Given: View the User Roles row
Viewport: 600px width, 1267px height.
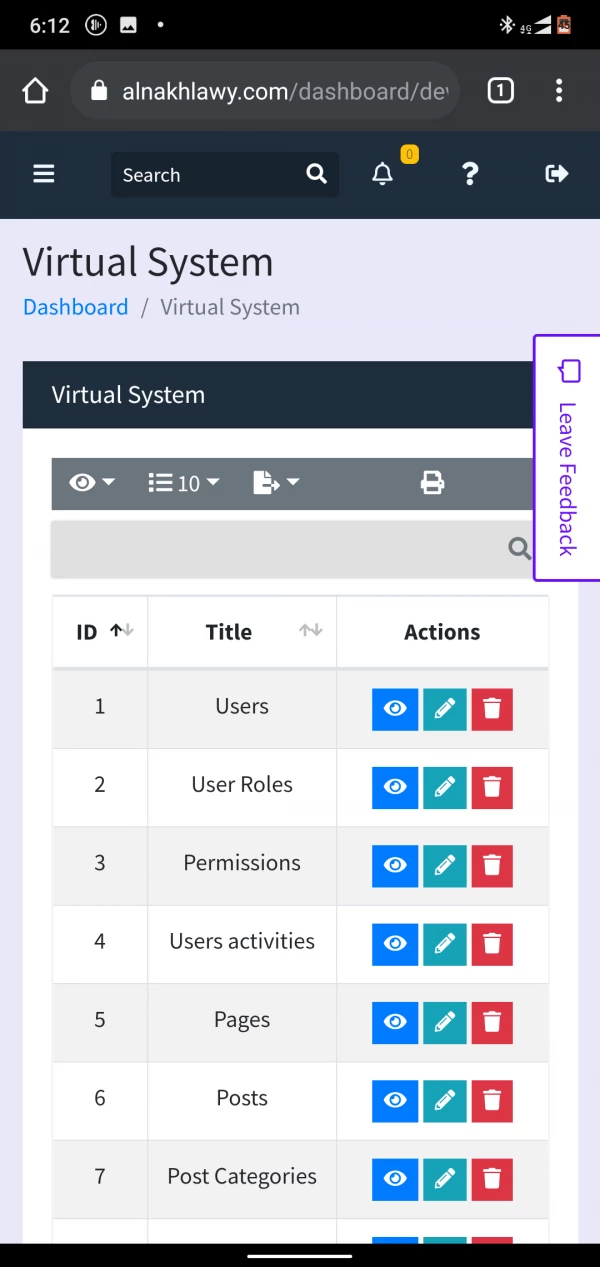Looking at the screenshot, I should (395, 788).
